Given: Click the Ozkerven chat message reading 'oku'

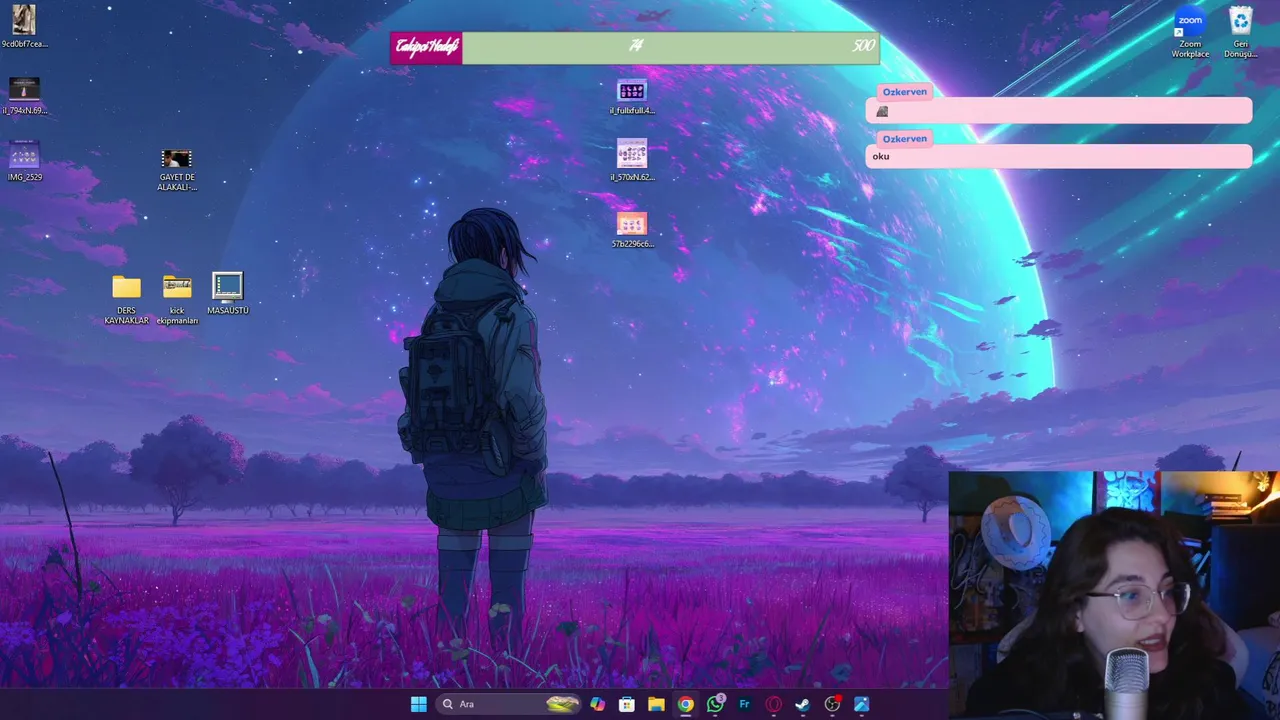Looking at the screenshot, I should (1059, 156).
